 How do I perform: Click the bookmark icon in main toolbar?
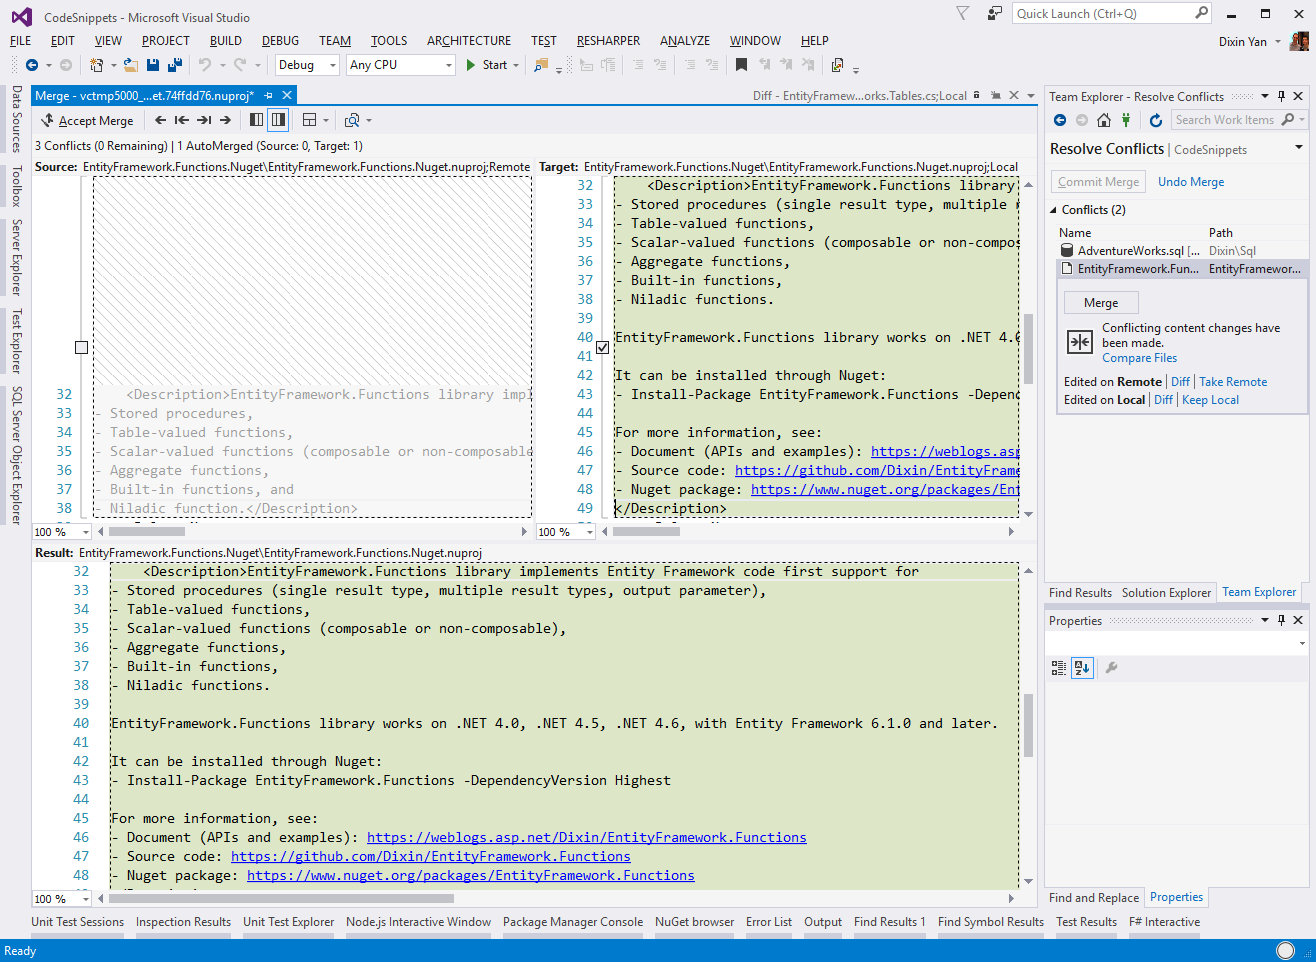click(741, 65)
